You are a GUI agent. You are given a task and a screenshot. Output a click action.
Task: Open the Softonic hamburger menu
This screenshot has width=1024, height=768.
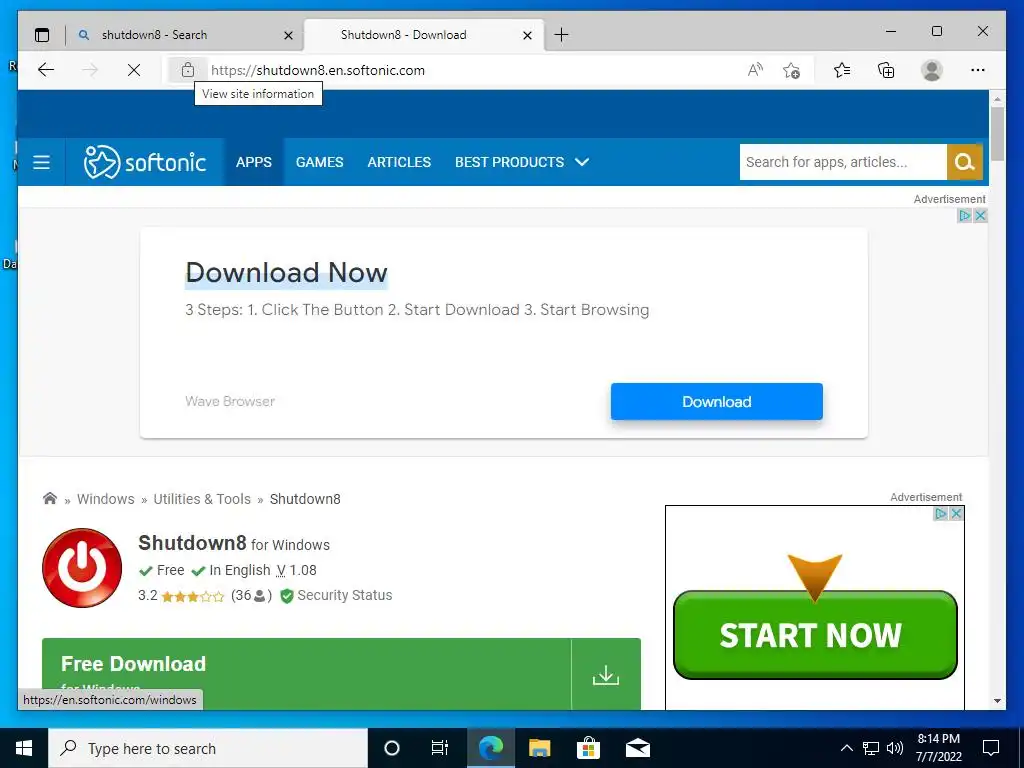pos(41,162)
